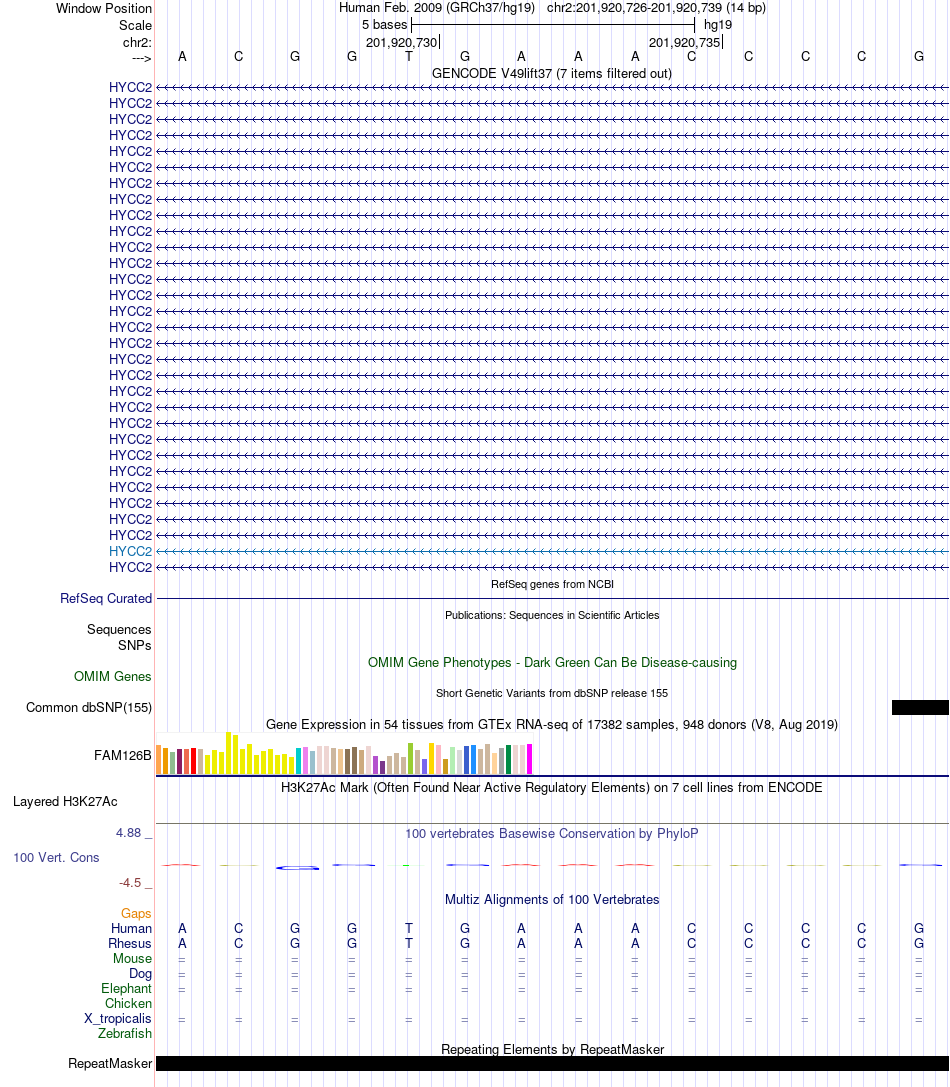Click the Sequences track label
The height and width of the screenshot is (1087, 950).
pos(119,629)
